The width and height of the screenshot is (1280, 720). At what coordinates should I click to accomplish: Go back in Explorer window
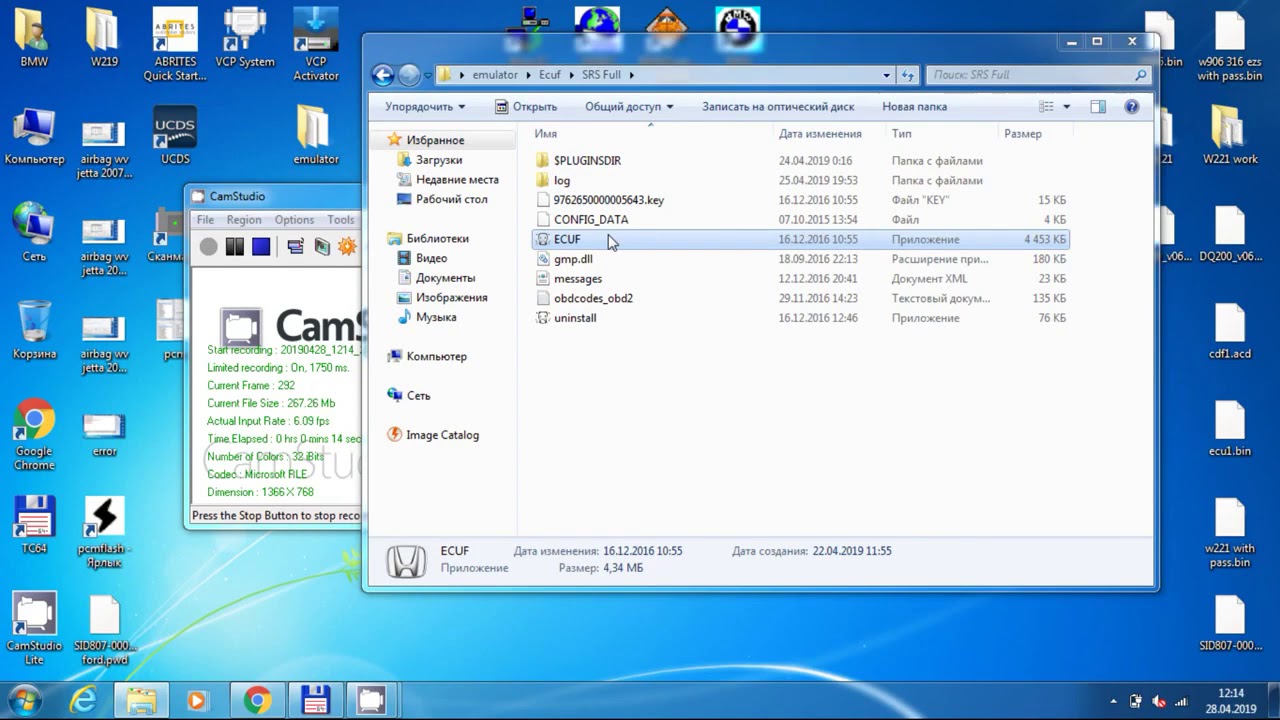point(383,75)
